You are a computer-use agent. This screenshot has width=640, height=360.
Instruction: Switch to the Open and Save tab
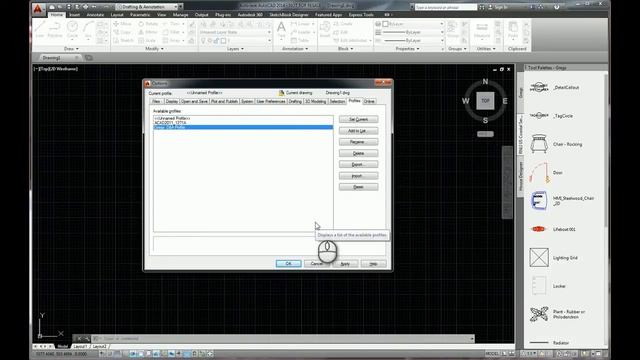coord(194,101)
